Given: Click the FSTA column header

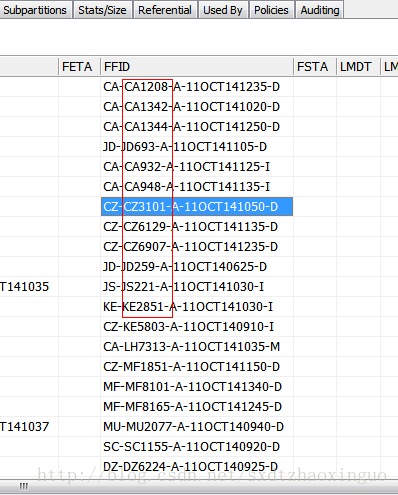Looking at the screenshot, I should [x=315, y=67].
